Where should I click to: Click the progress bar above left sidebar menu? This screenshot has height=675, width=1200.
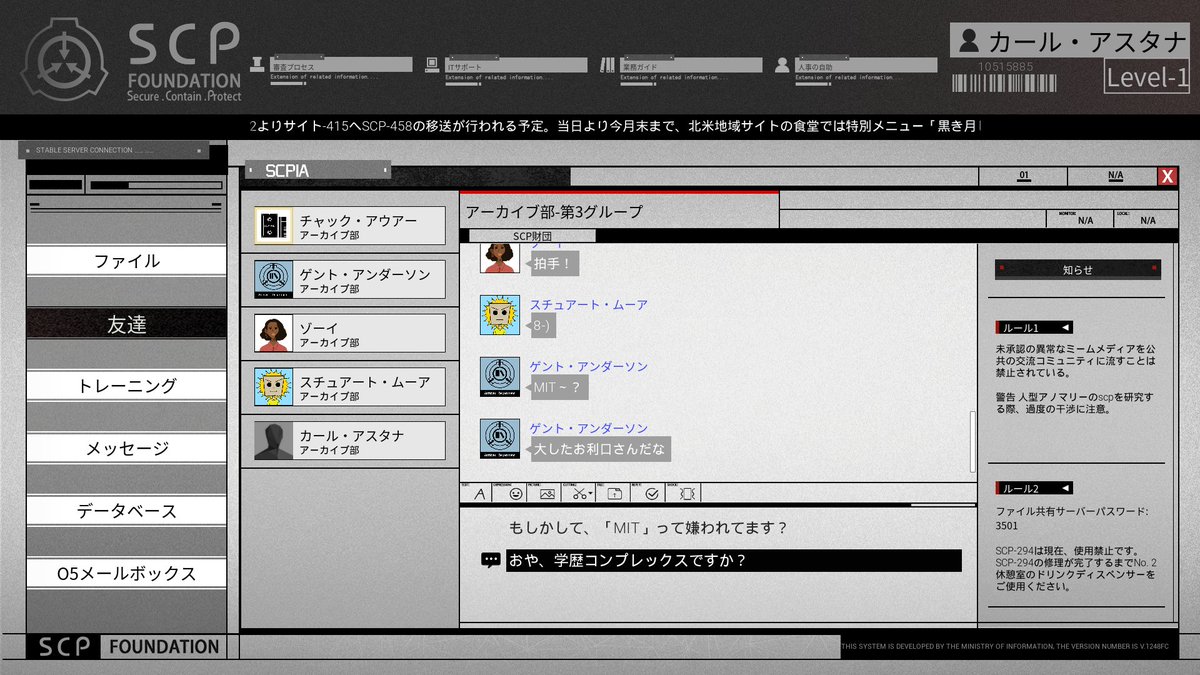(x=155, y=185)
